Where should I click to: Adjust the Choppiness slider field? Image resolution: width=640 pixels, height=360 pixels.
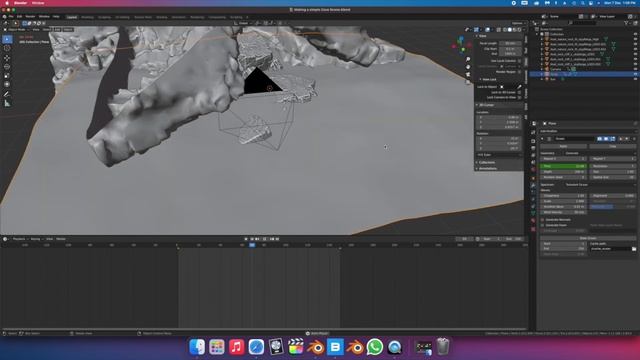pos(563,196)
